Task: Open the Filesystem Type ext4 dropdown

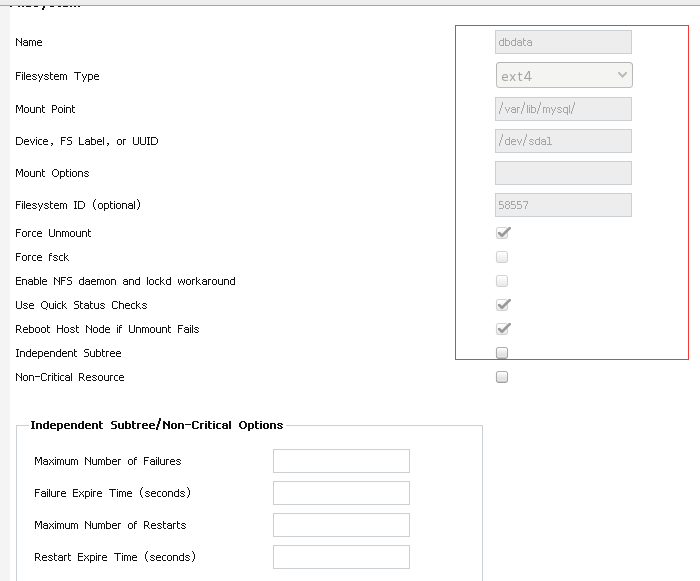Action: point(564,76)
